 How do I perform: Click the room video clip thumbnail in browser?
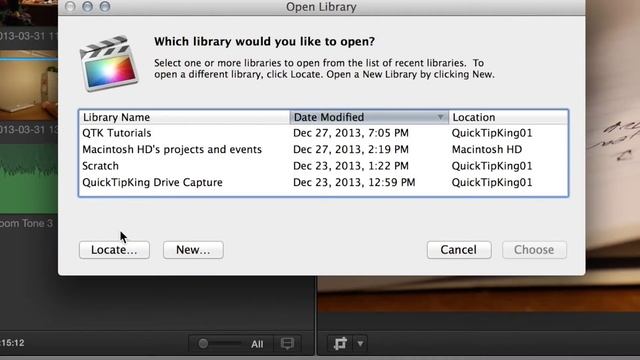point(29,86)
